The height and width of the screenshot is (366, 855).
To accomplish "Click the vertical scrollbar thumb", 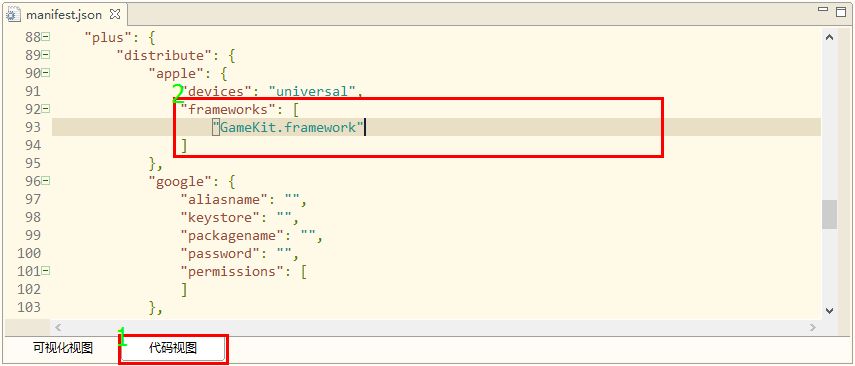I will coord(829,214).
